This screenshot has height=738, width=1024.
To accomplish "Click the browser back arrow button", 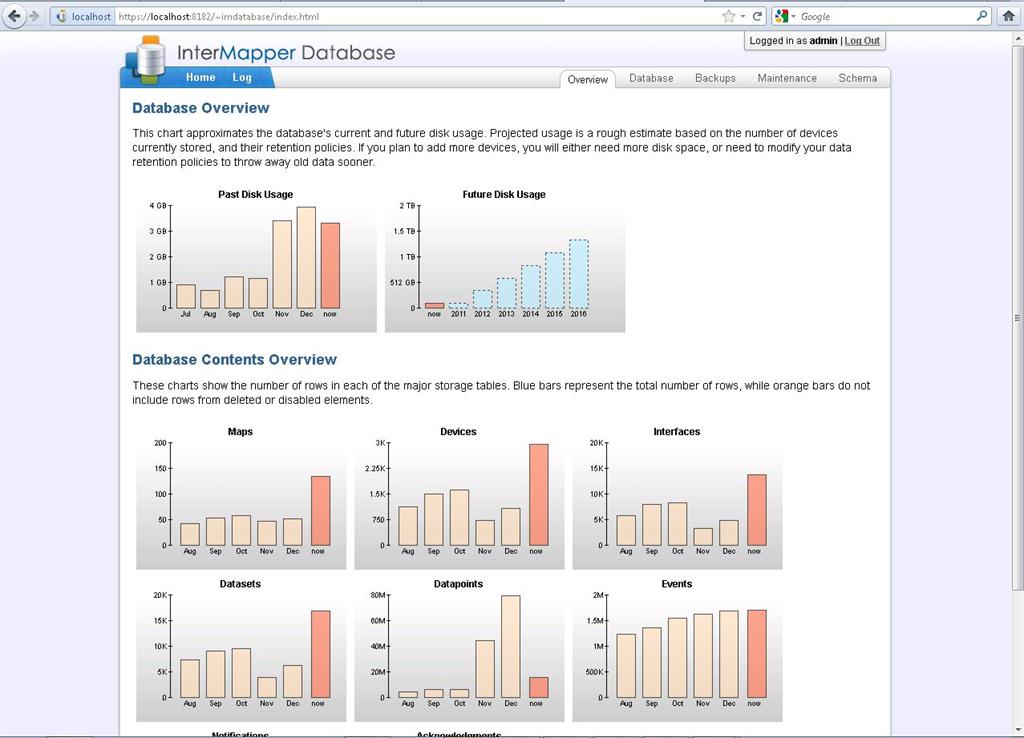I will pyautogui.click(x=14, y=16).
